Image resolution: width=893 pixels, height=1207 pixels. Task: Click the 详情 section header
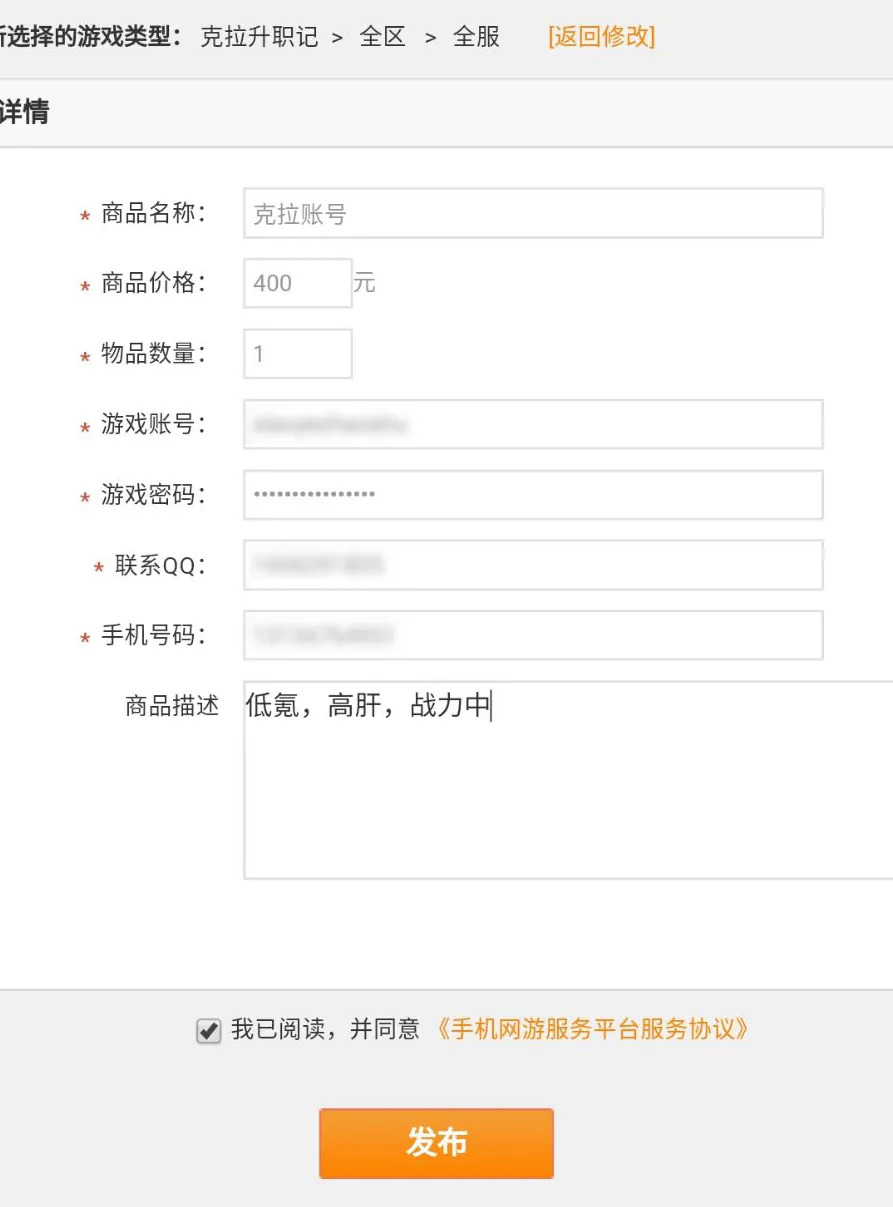[24, 112]
